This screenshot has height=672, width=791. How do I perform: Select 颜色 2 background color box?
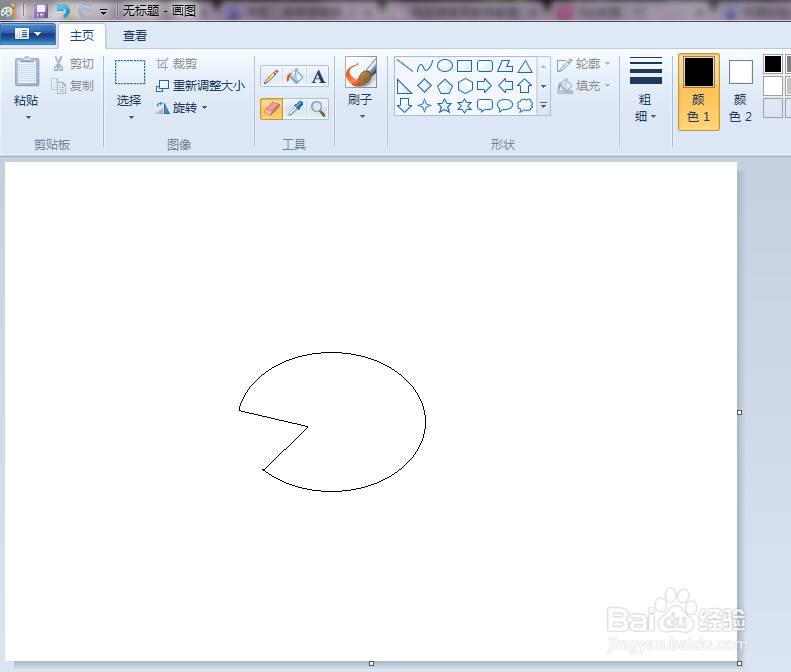point(741,92)
